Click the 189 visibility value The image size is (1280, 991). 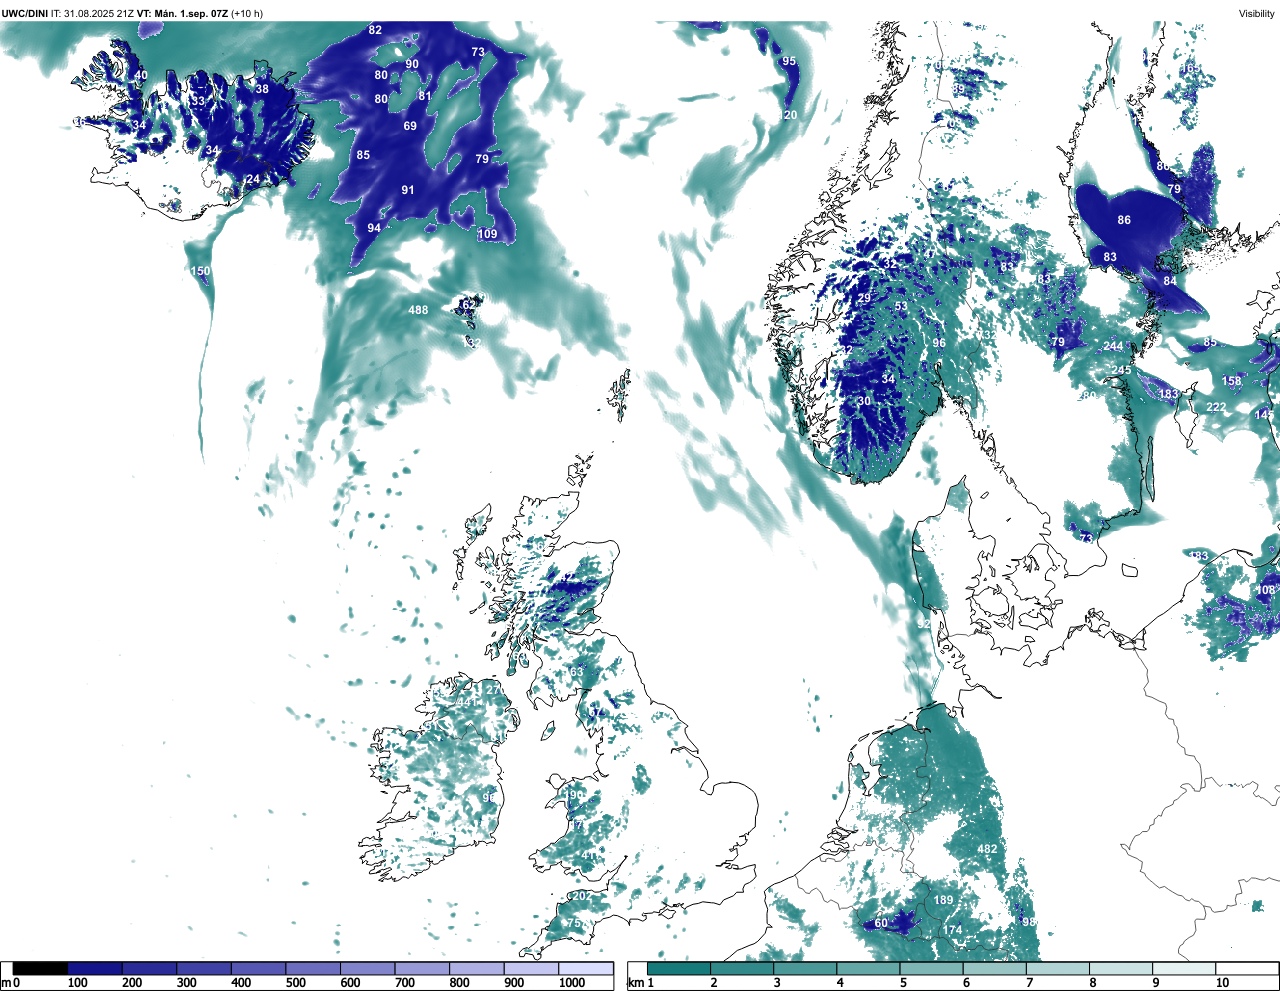943,900
